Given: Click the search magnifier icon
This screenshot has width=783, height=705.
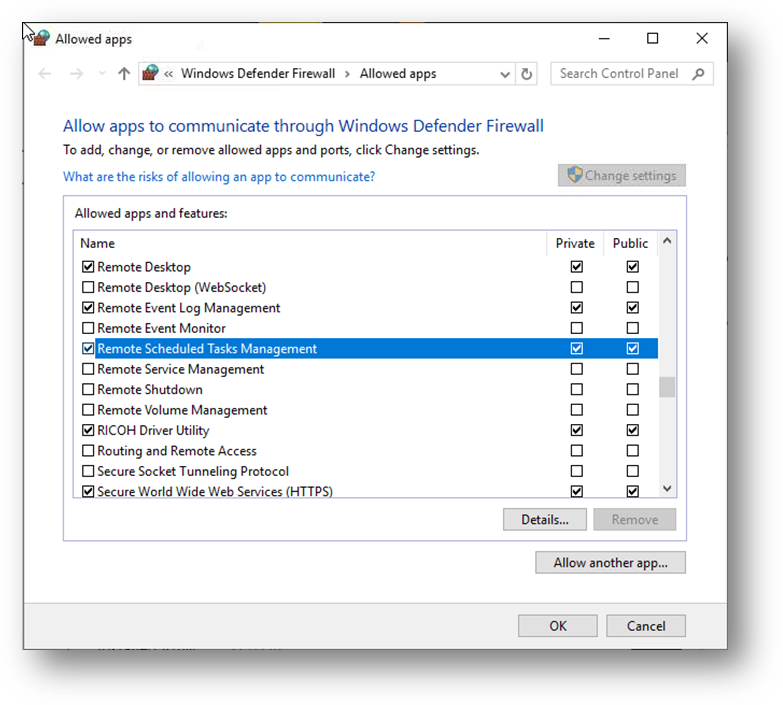Looking at the screenshot, I should pyautogui.click(x=698, y=74).
